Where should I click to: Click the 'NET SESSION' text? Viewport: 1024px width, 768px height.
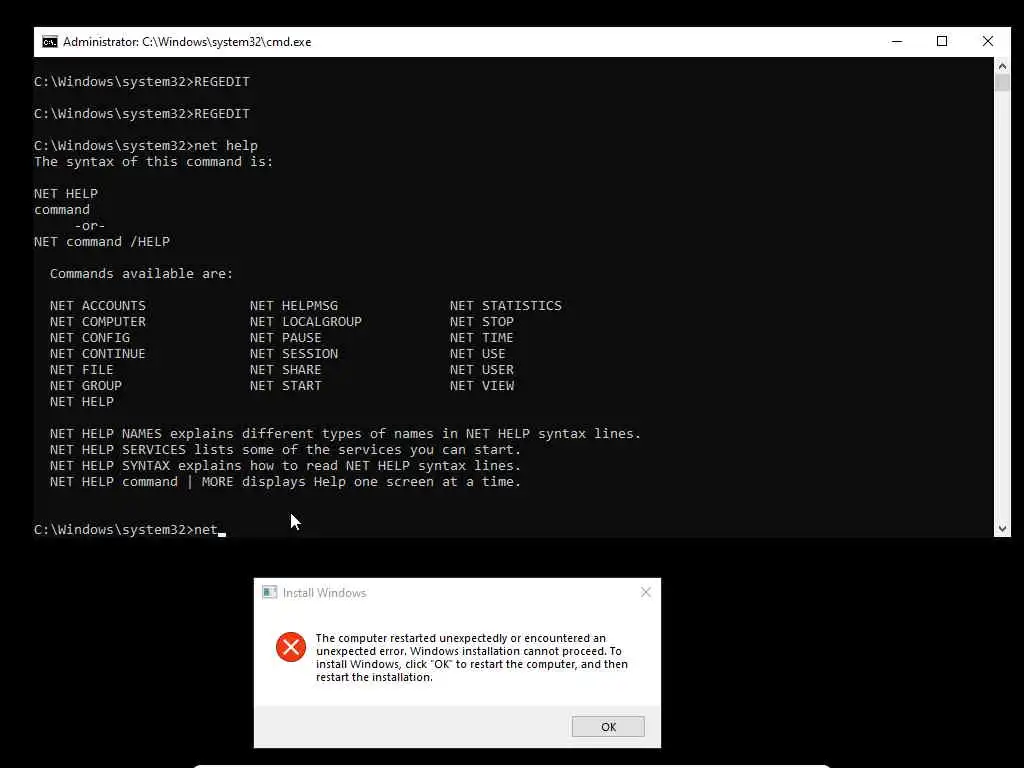point(294,354)
